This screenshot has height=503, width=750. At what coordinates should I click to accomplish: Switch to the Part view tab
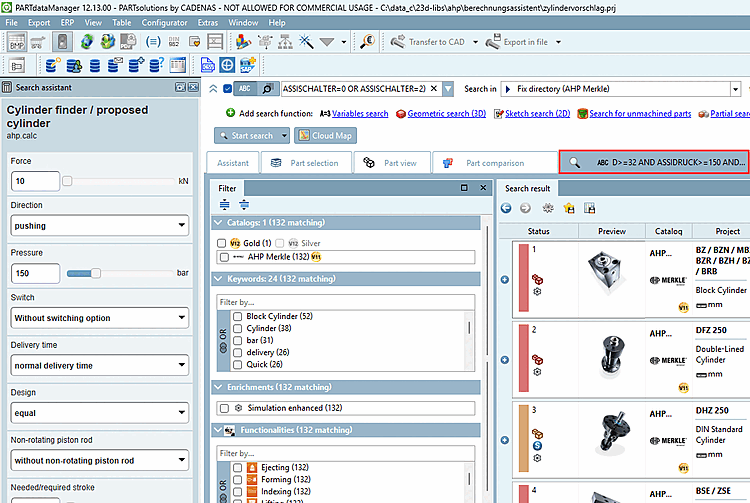tap(392, 163)
